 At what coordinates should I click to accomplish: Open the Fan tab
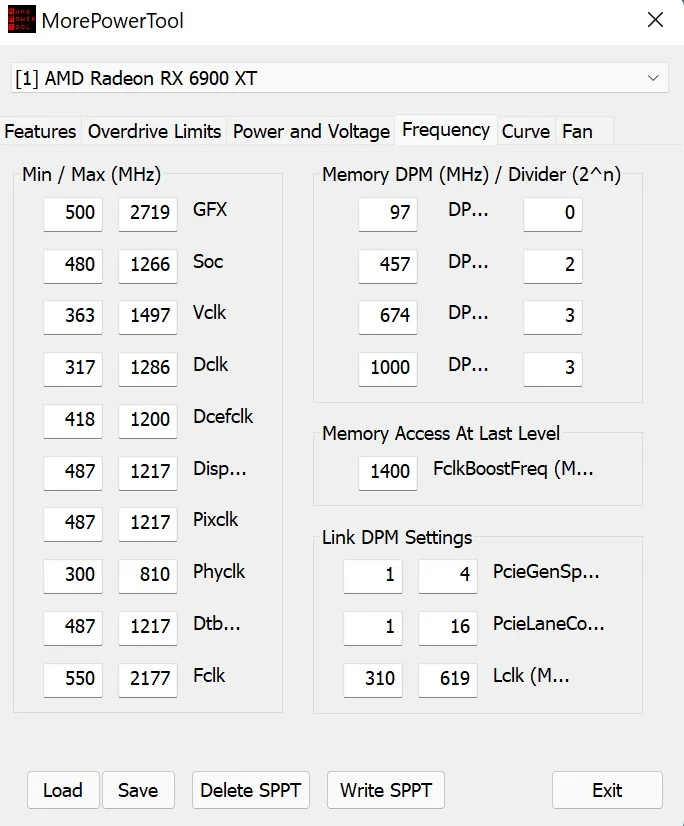click(578, 131)
